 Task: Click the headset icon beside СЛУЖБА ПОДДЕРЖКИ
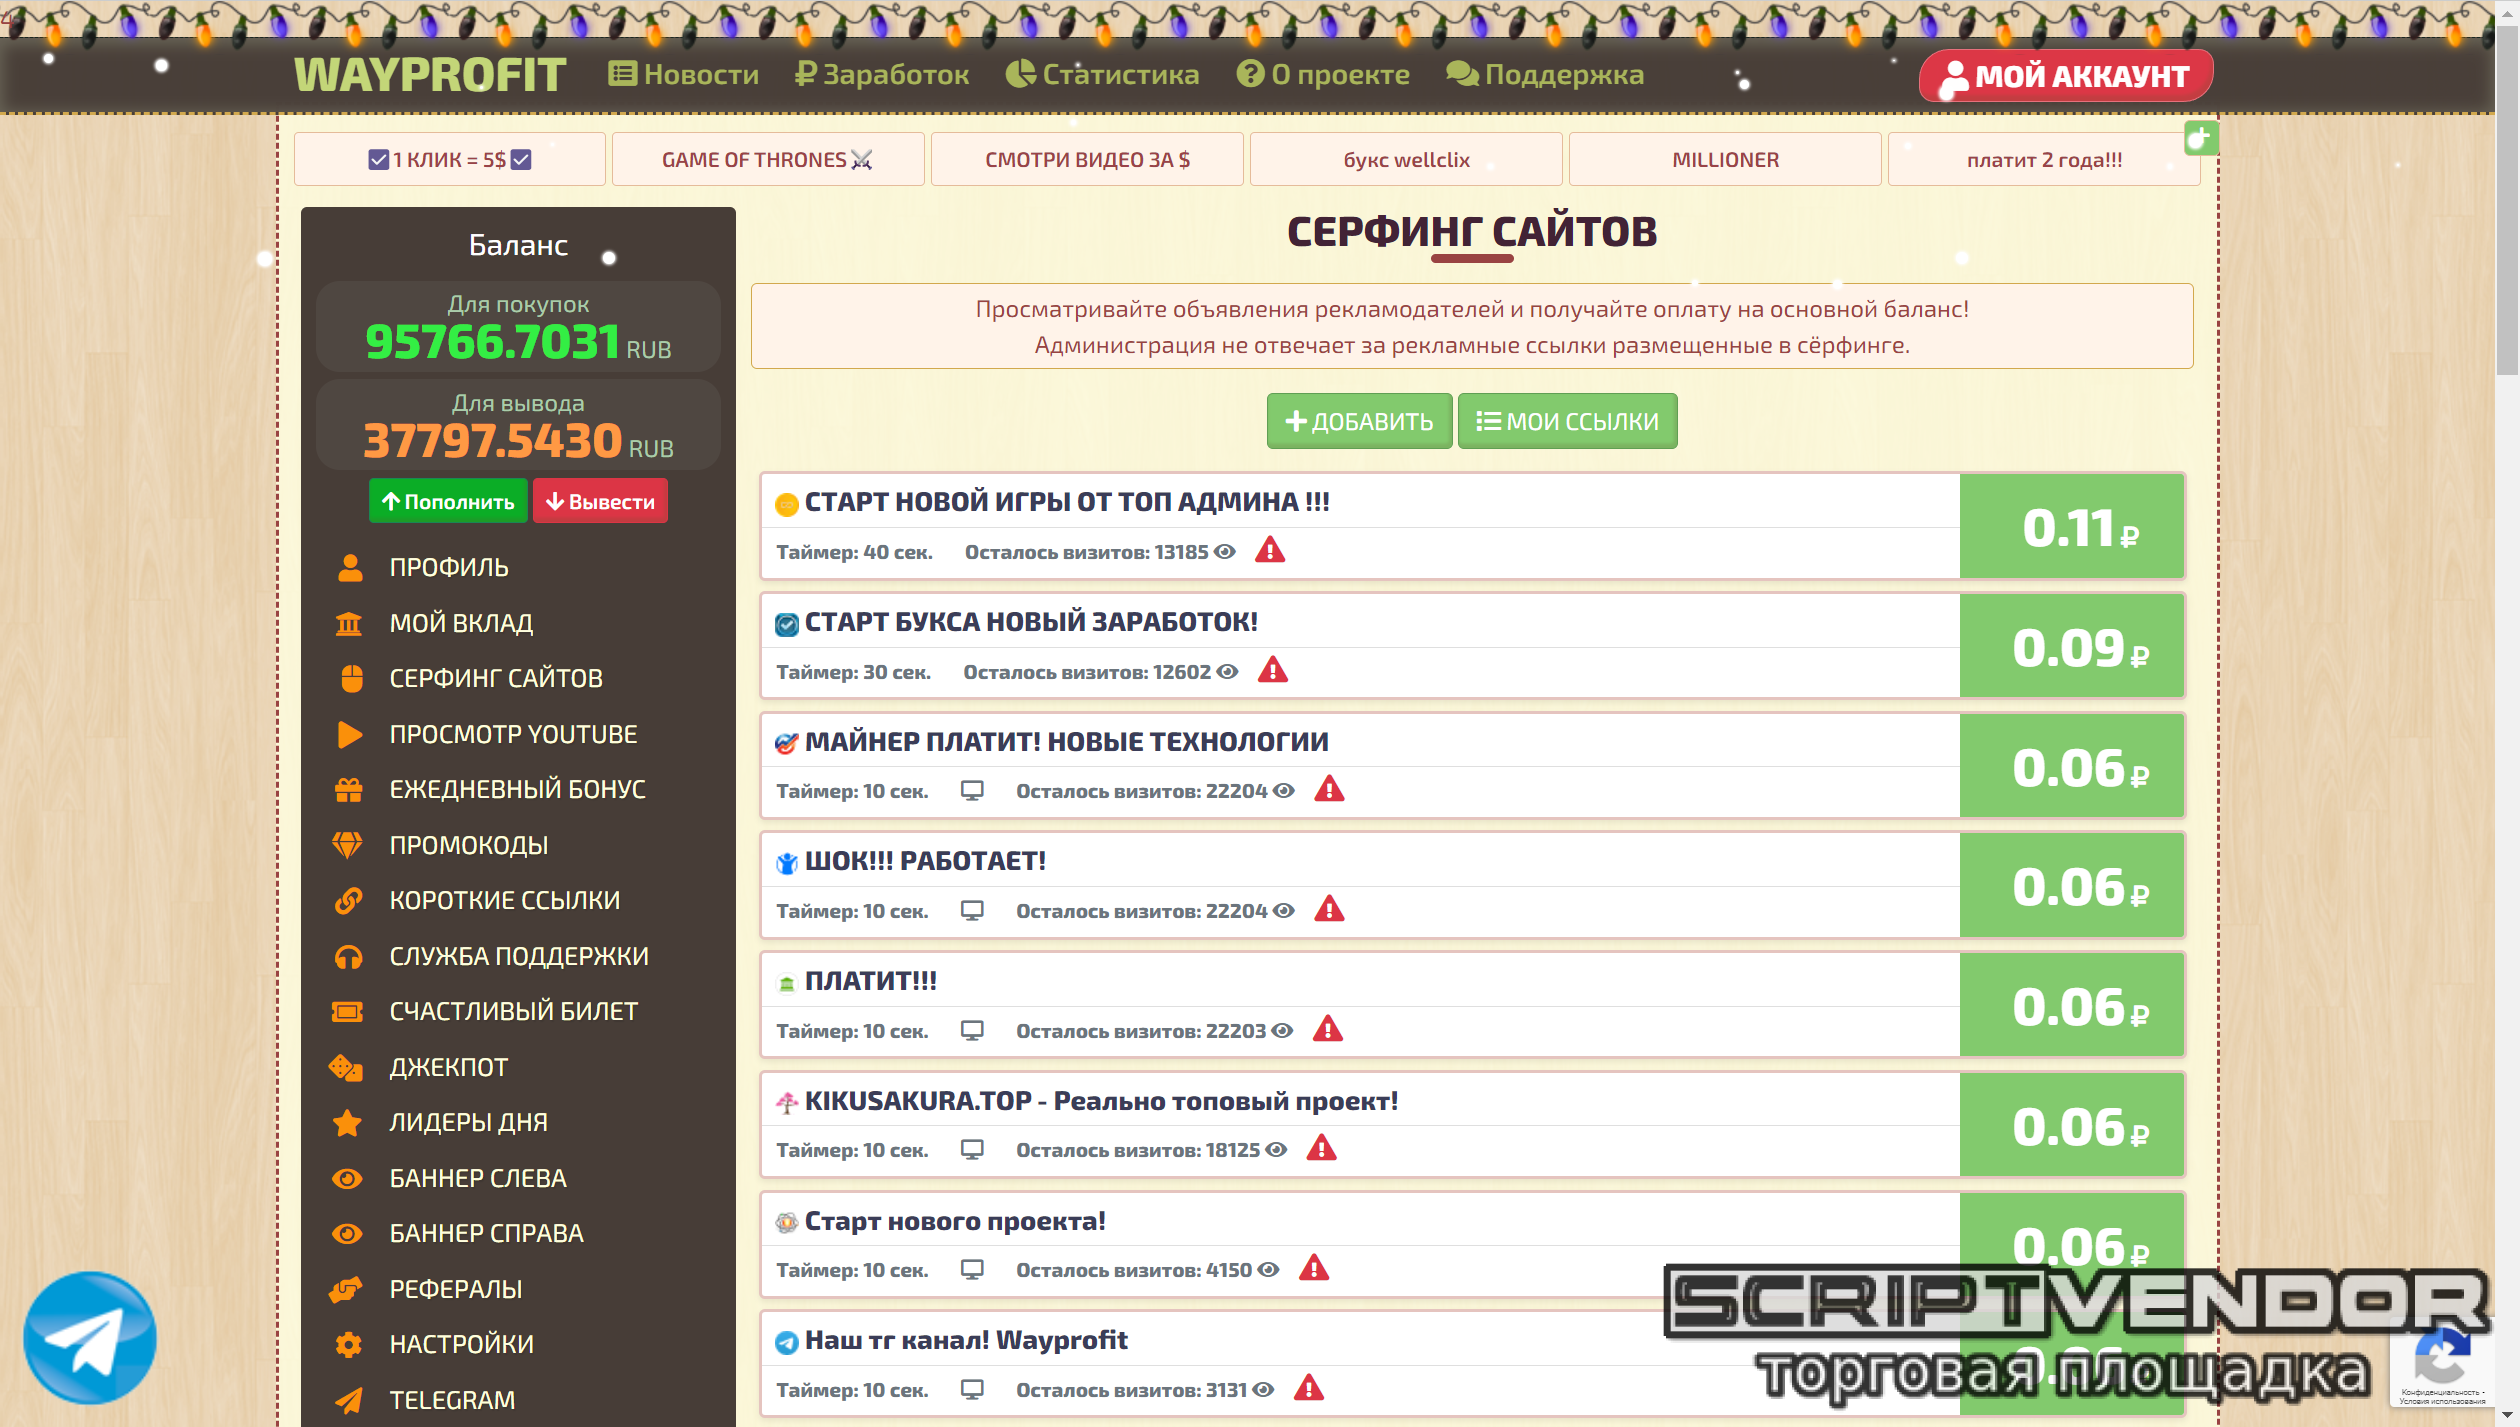[349, 956]
